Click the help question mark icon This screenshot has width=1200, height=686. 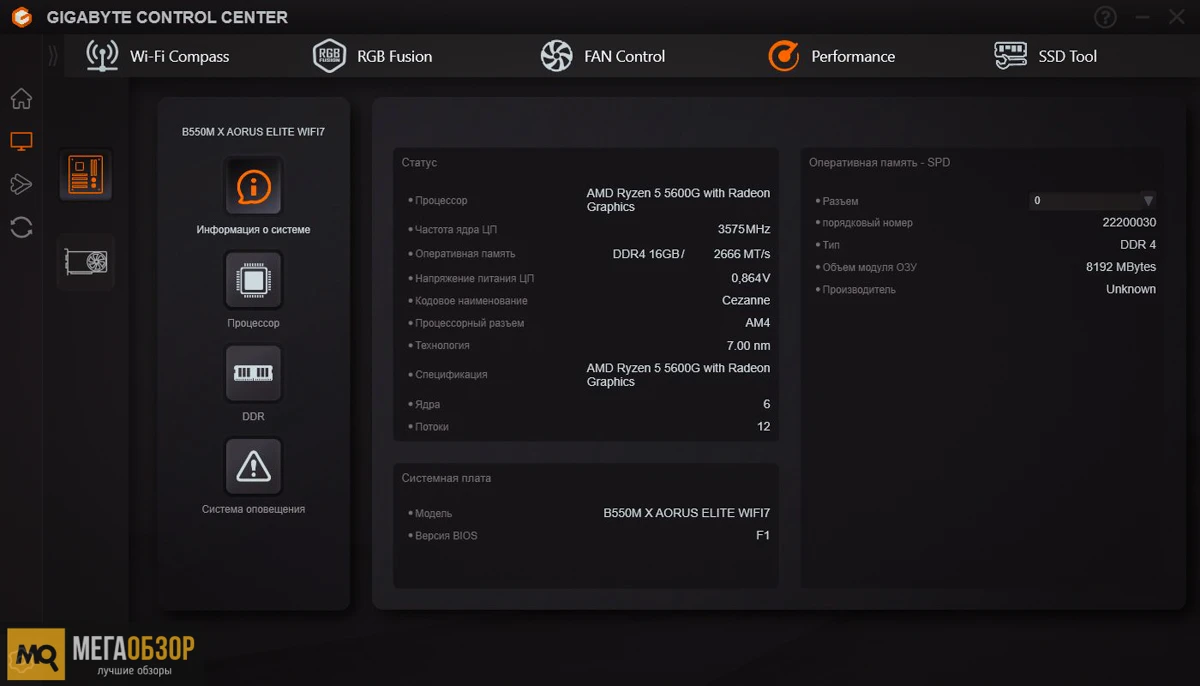pos(1105,17)
